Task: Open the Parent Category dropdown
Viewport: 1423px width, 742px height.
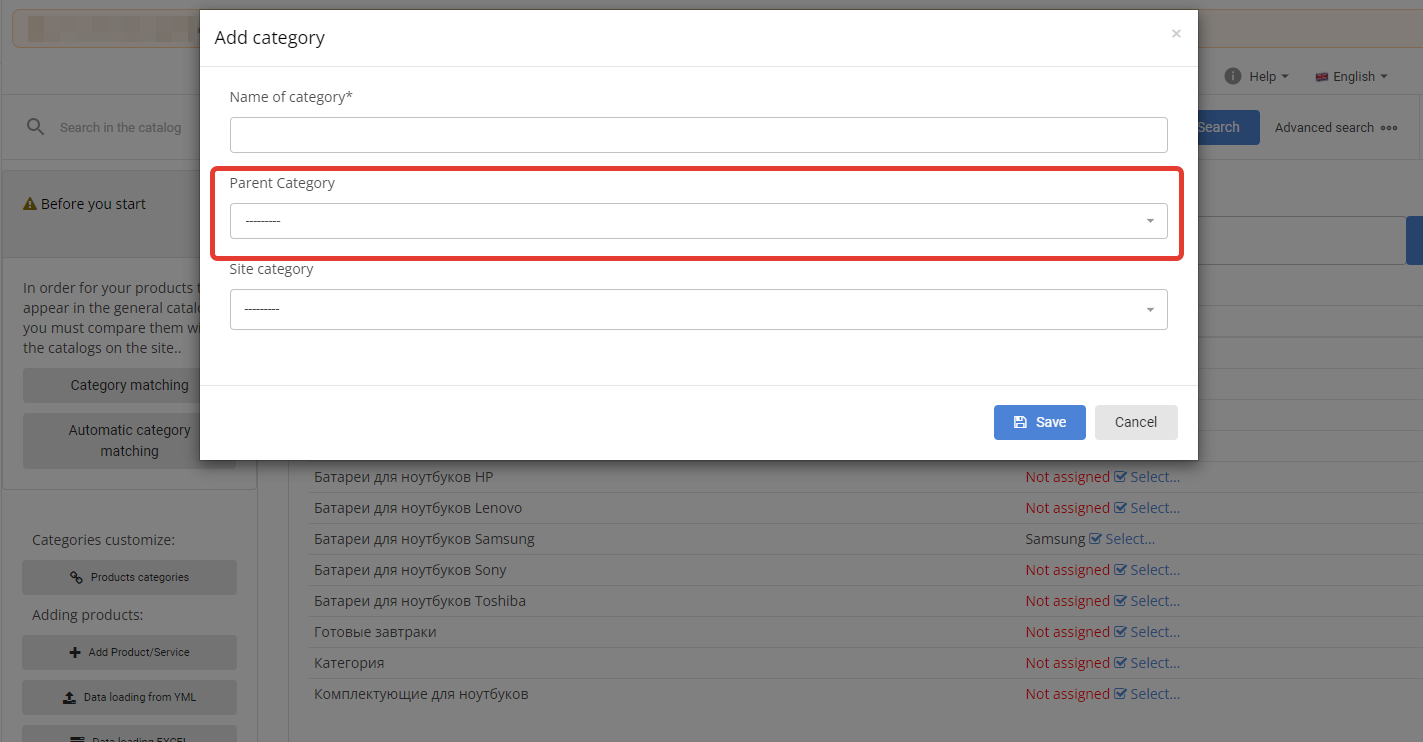Action: 698,221
